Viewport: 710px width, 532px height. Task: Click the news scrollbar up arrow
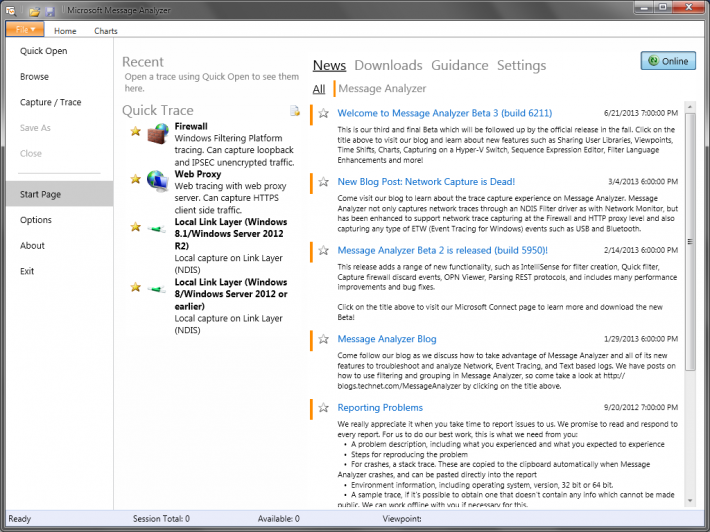(690, 107)
